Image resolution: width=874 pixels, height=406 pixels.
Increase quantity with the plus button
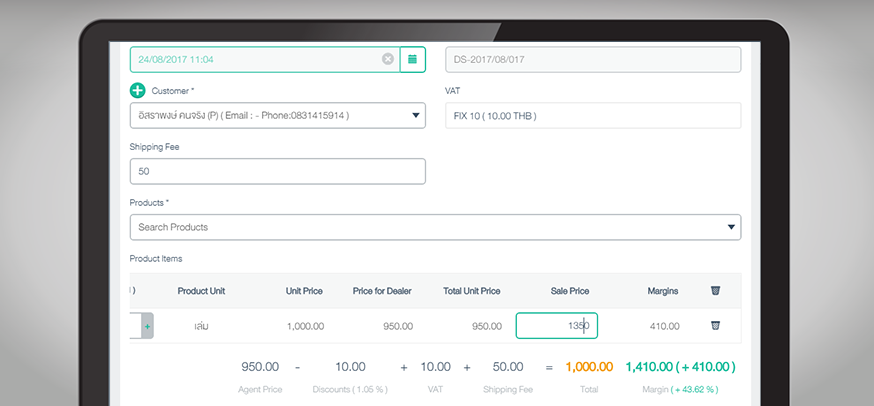coord(148,326)
